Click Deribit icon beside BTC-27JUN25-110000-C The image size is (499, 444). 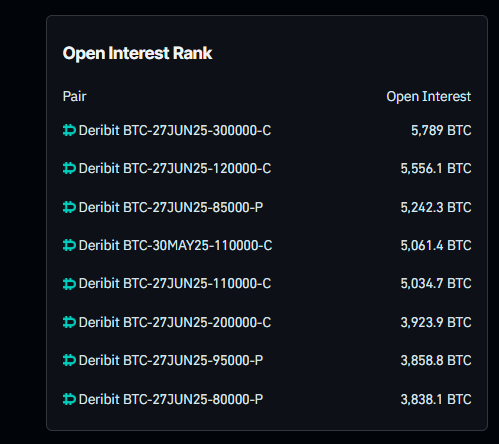(69, 284)
